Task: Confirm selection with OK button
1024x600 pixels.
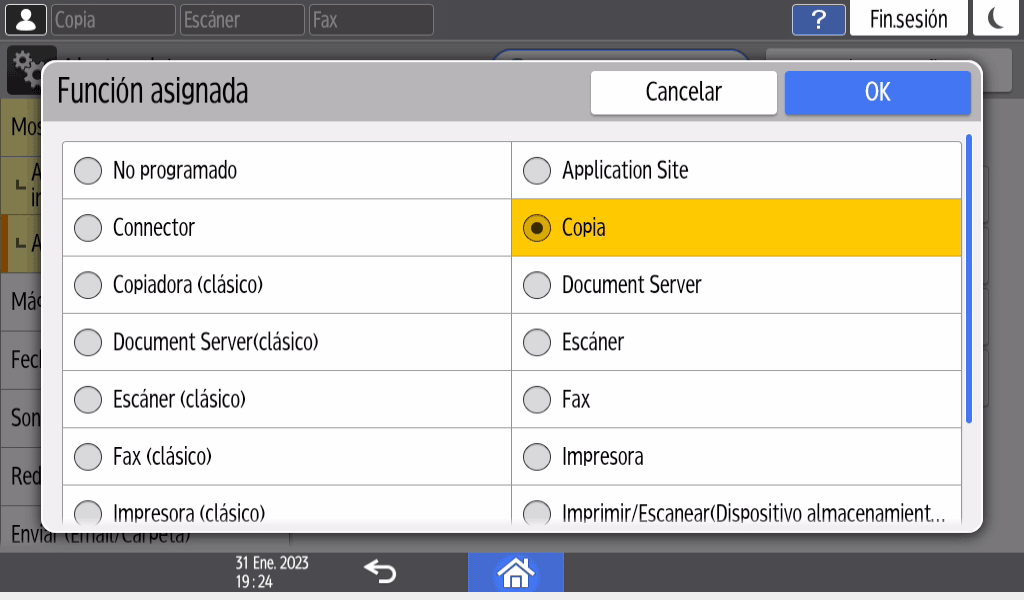Action: pyautogui.click(x=877, y=92)
